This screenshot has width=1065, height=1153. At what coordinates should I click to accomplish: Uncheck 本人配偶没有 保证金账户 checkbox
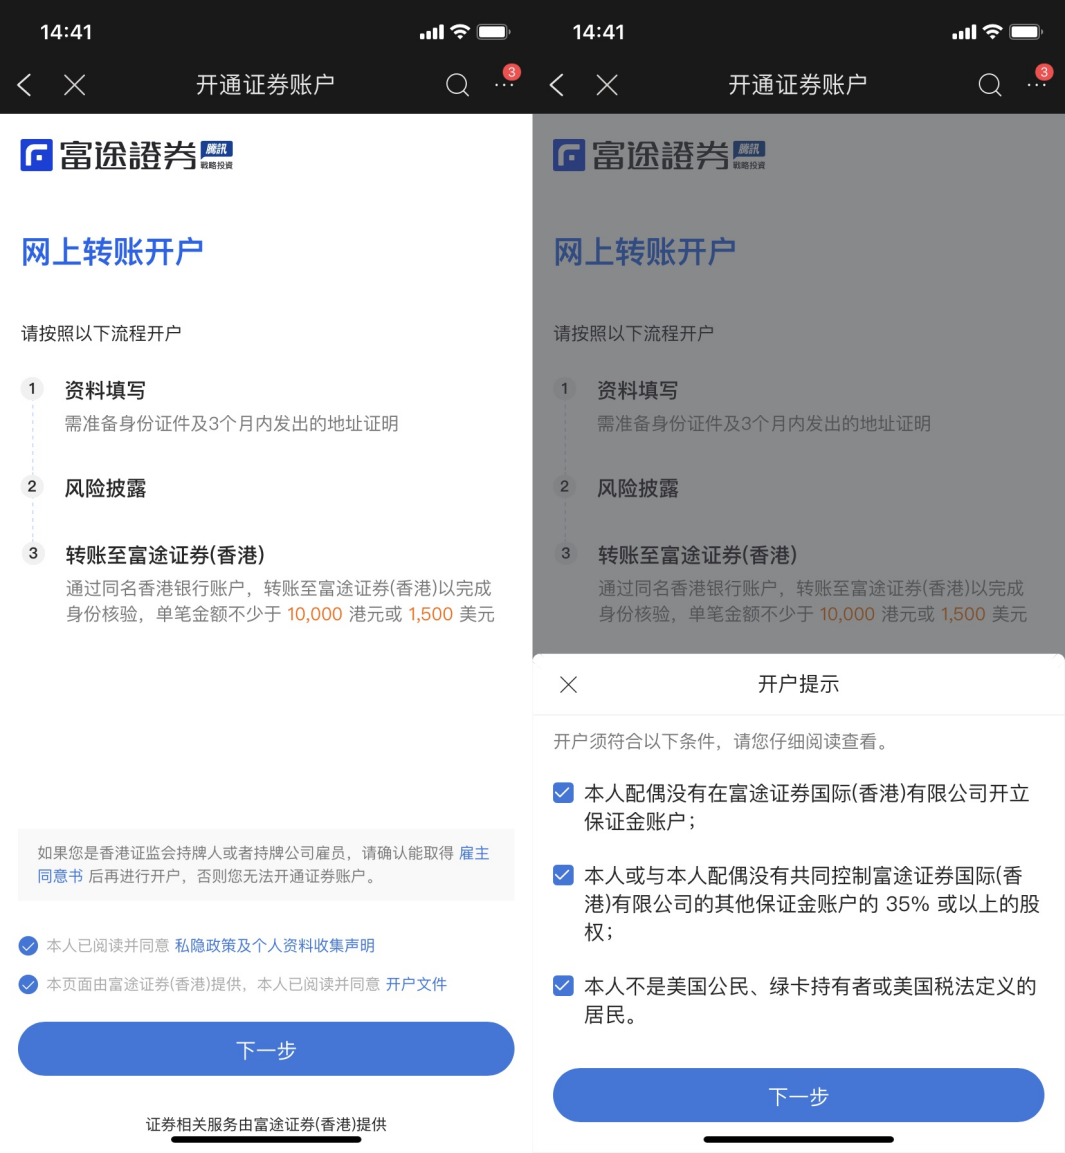[563, 793]
